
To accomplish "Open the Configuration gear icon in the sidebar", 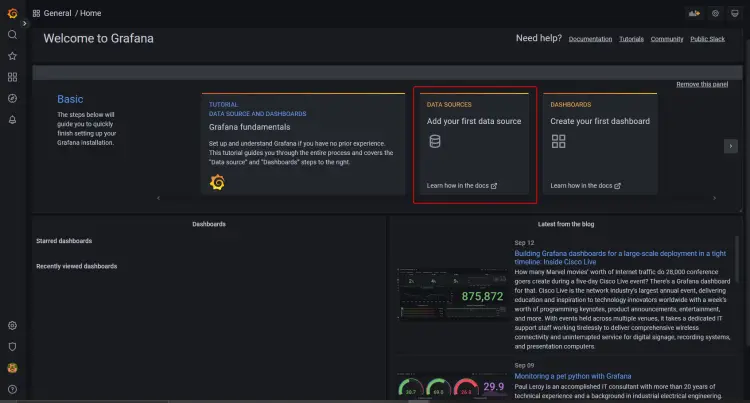I will click(x=12, y=326).
